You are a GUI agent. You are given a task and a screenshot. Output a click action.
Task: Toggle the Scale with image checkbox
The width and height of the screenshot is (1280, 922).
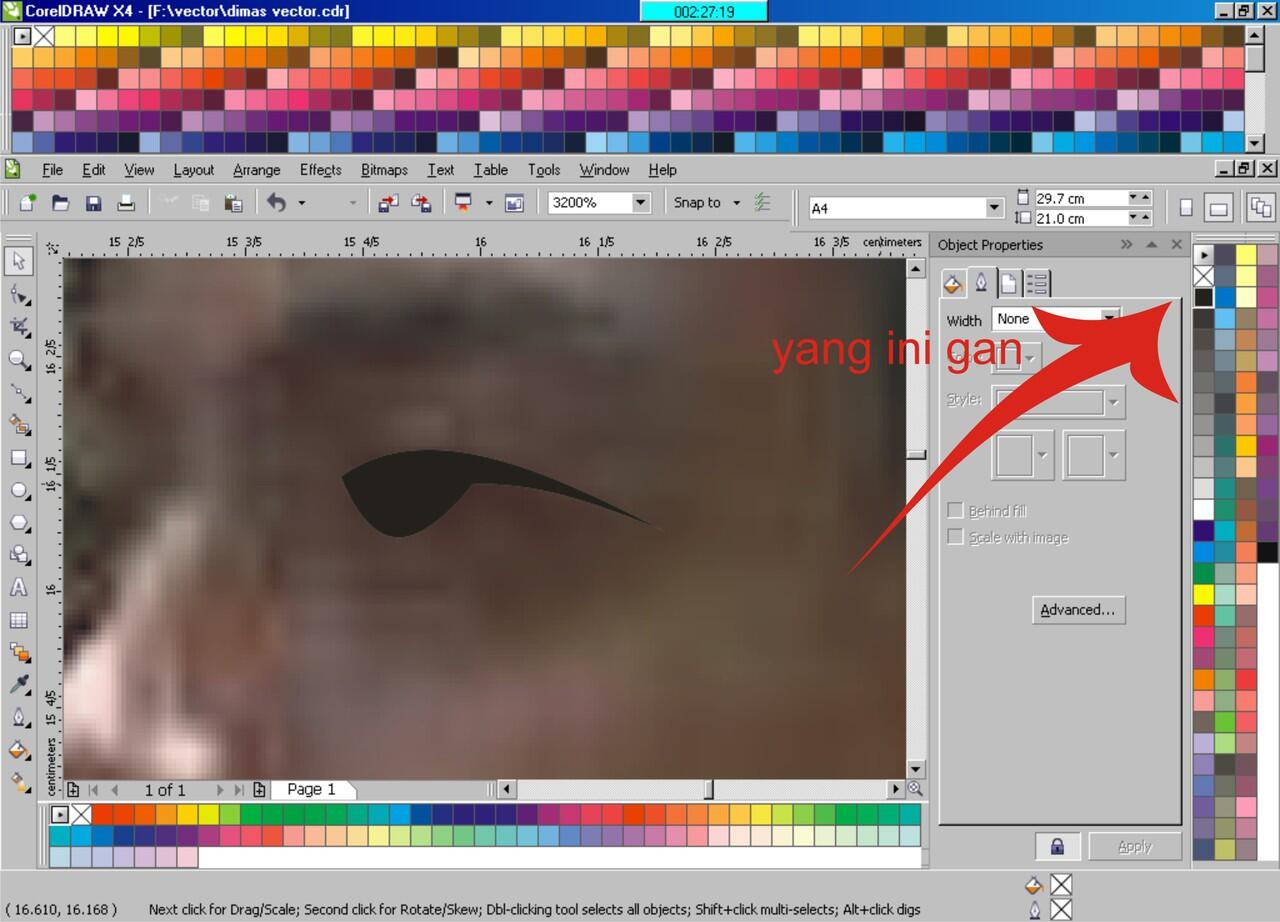[955, 537]
